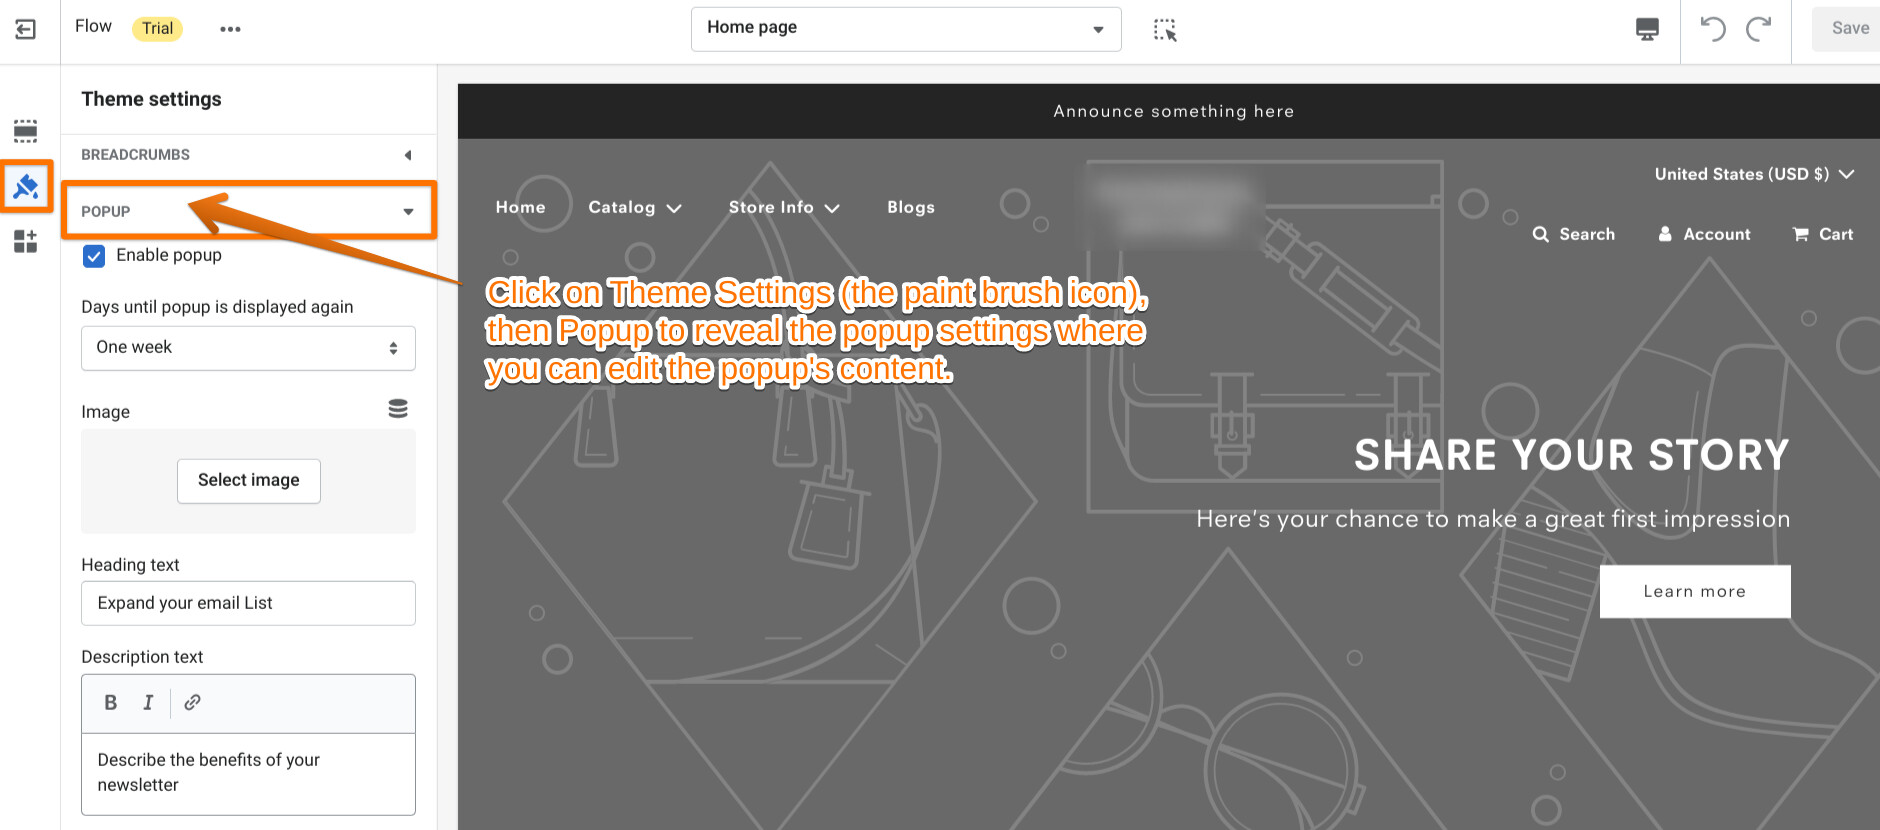Image resolution: width=1880 pixels, height=830 pixels.
Task: Undo the last change
Action: (1713, 29)
